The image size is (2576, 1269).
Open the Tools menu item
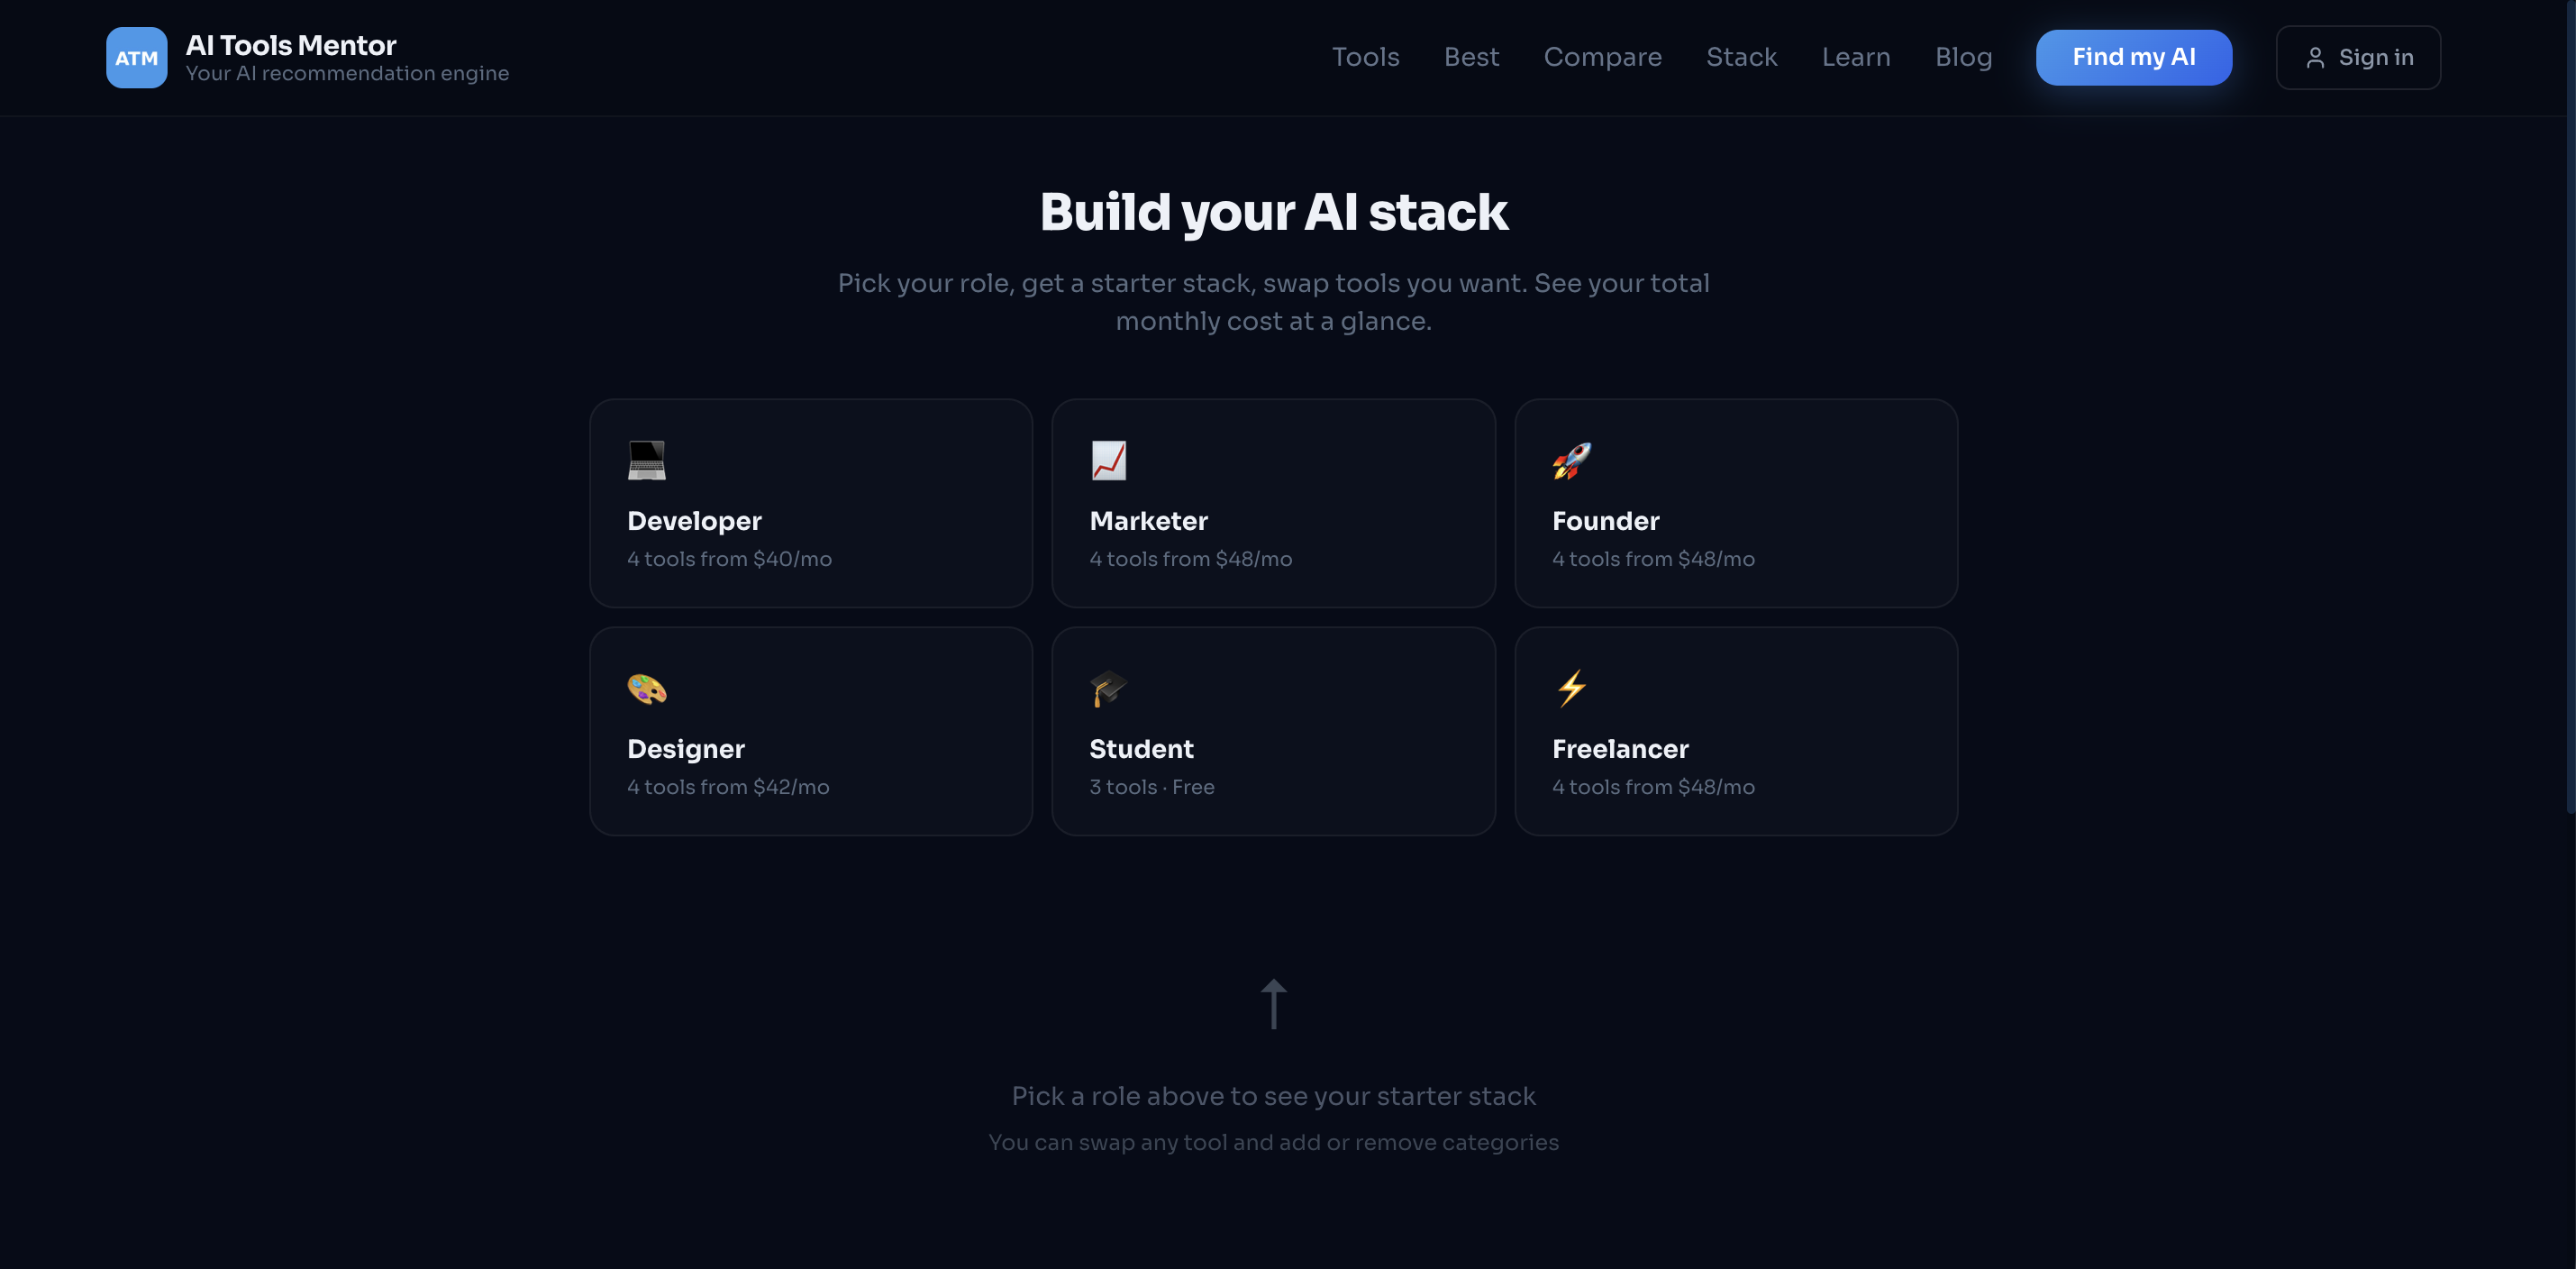click(x=1365, y=57)
